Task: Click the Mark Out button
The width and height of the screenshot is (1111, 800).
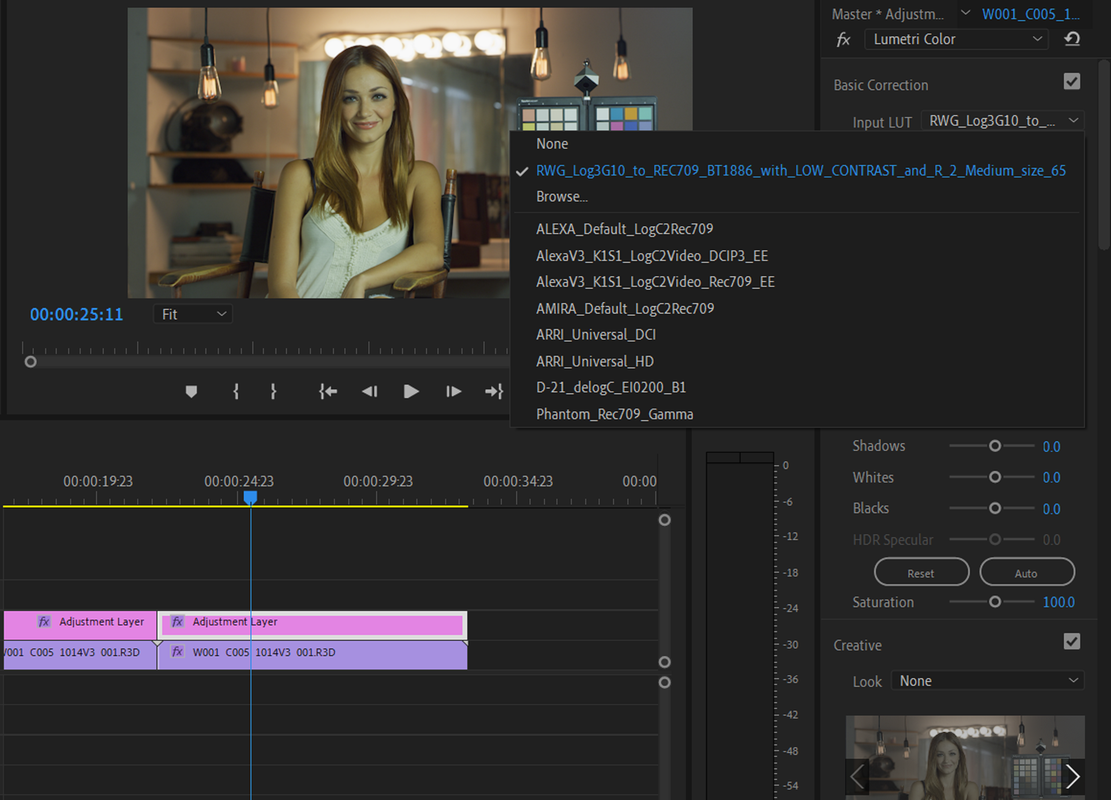Action: (273, 391)
